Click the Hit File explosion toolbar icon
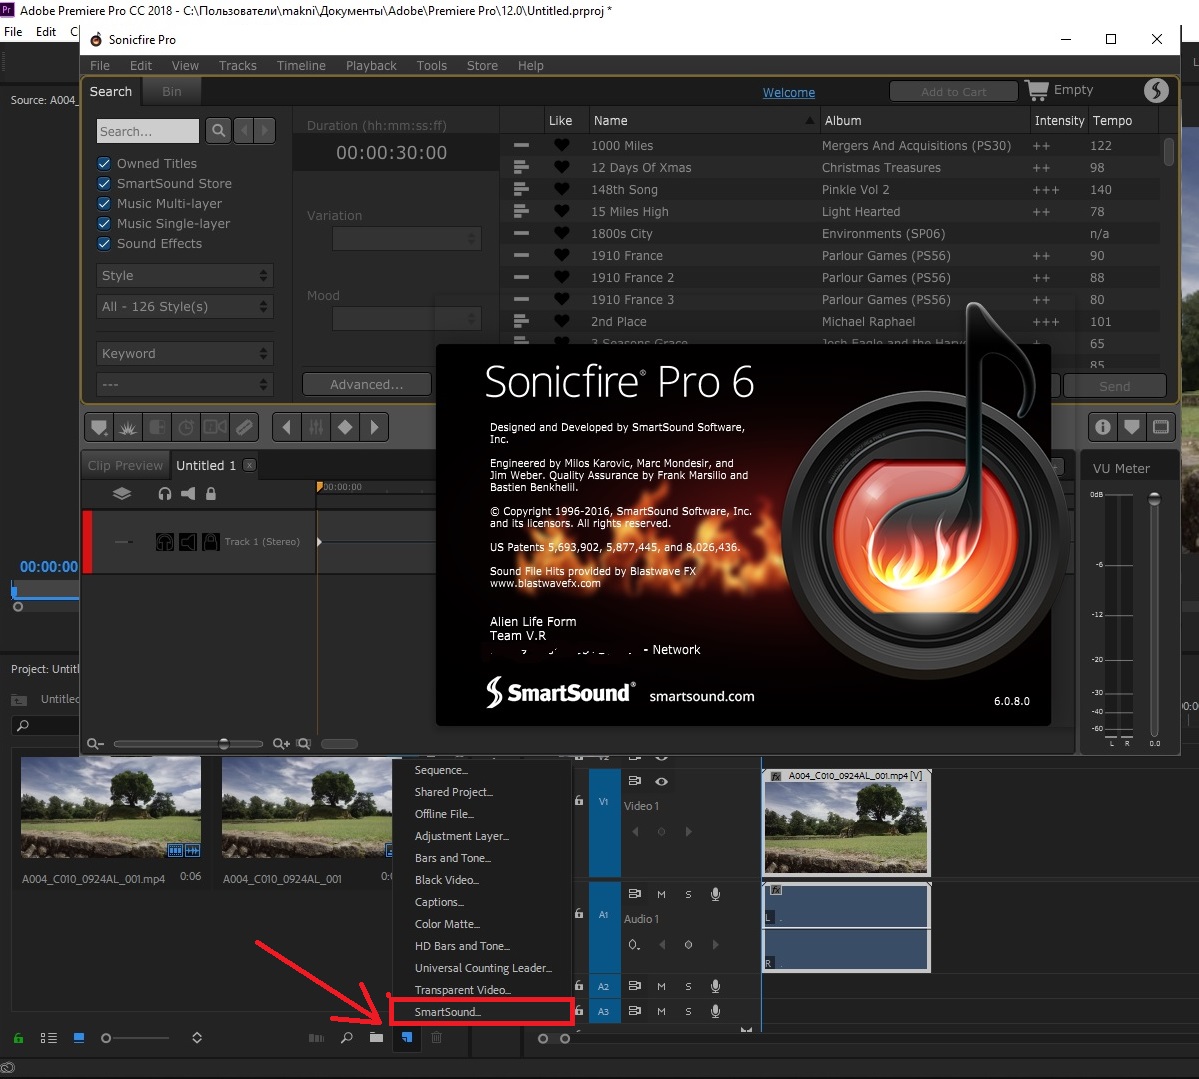Viewport: 1199px width, 1079px height. pos(128,427)
